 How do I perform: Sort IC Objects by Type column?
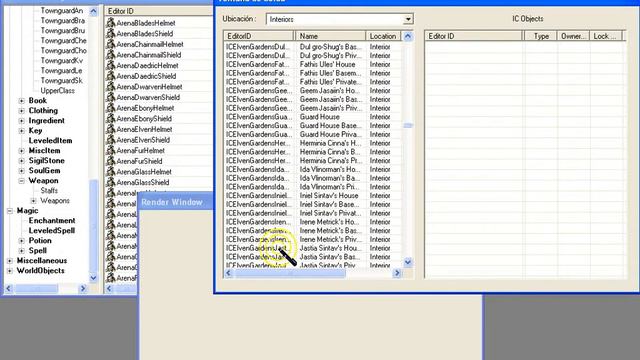541,36
